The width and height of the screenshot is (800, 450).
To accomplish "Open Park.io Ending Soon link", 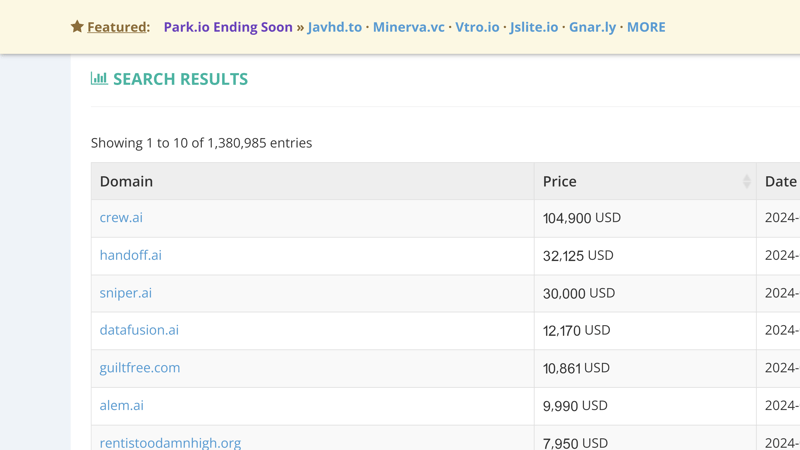I will 228,27.
